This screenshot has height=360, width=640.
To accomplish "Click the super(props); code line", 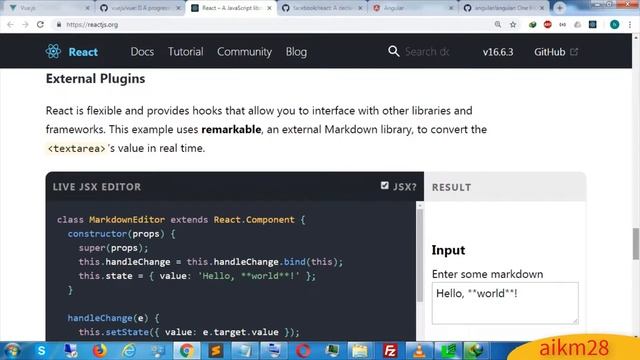I will (113, 248).
